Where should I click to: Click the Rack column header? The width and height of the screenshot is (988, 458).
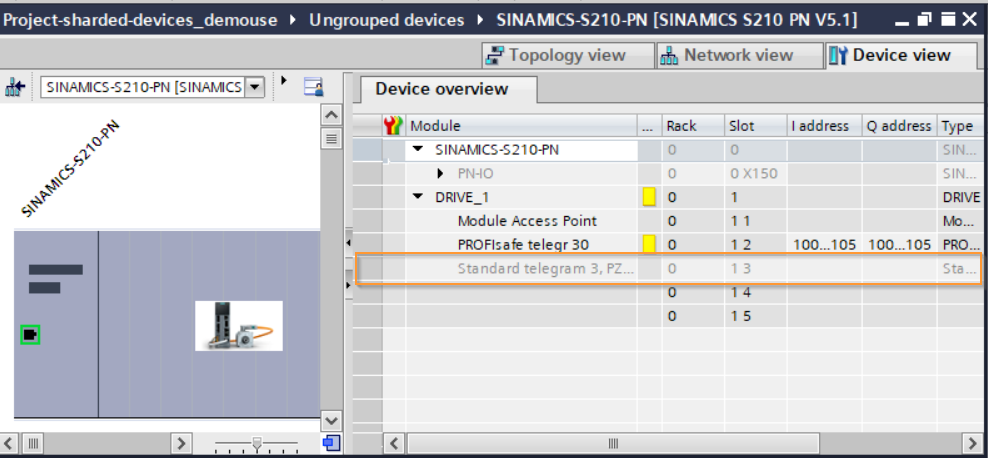[692, 126]
